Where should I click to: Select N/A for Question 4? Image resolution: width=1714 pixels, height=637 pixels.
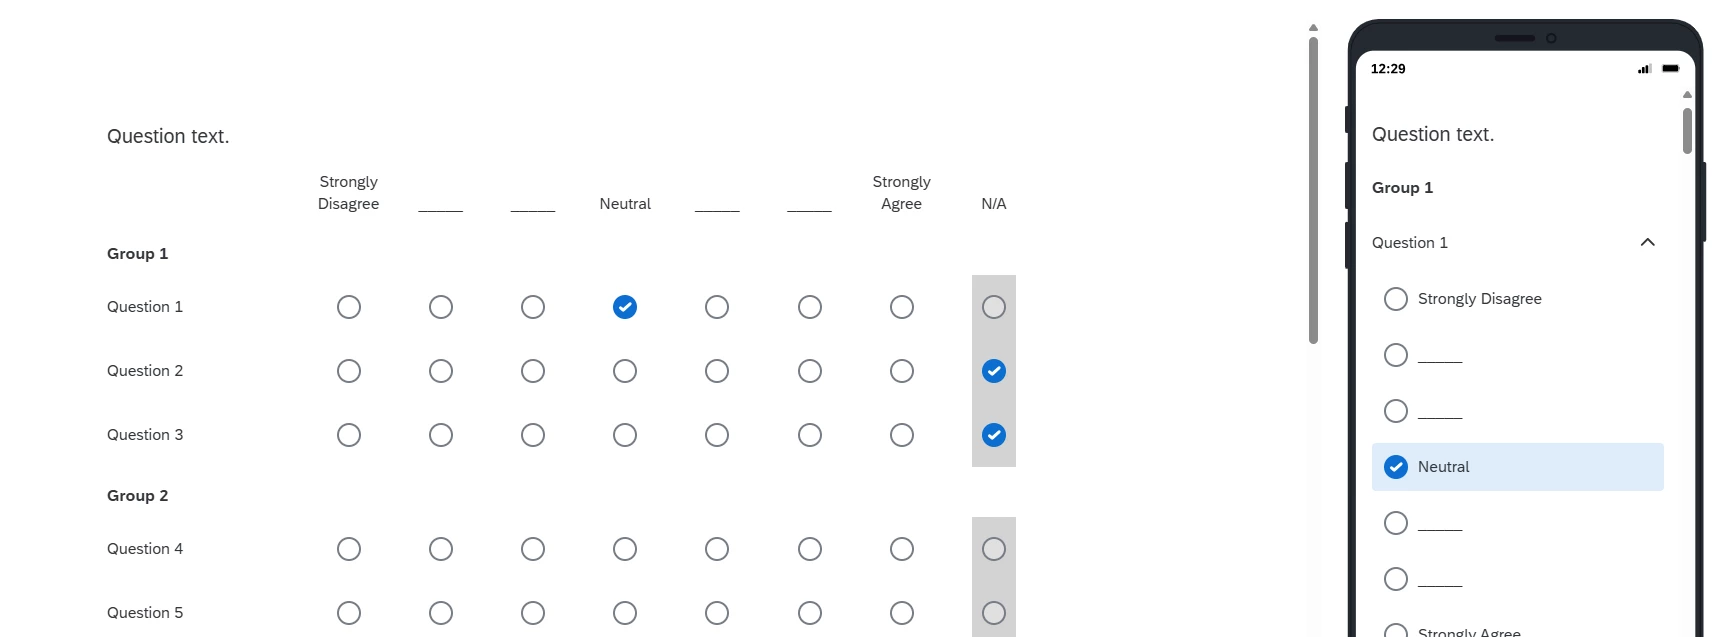(x=994, y=549)
